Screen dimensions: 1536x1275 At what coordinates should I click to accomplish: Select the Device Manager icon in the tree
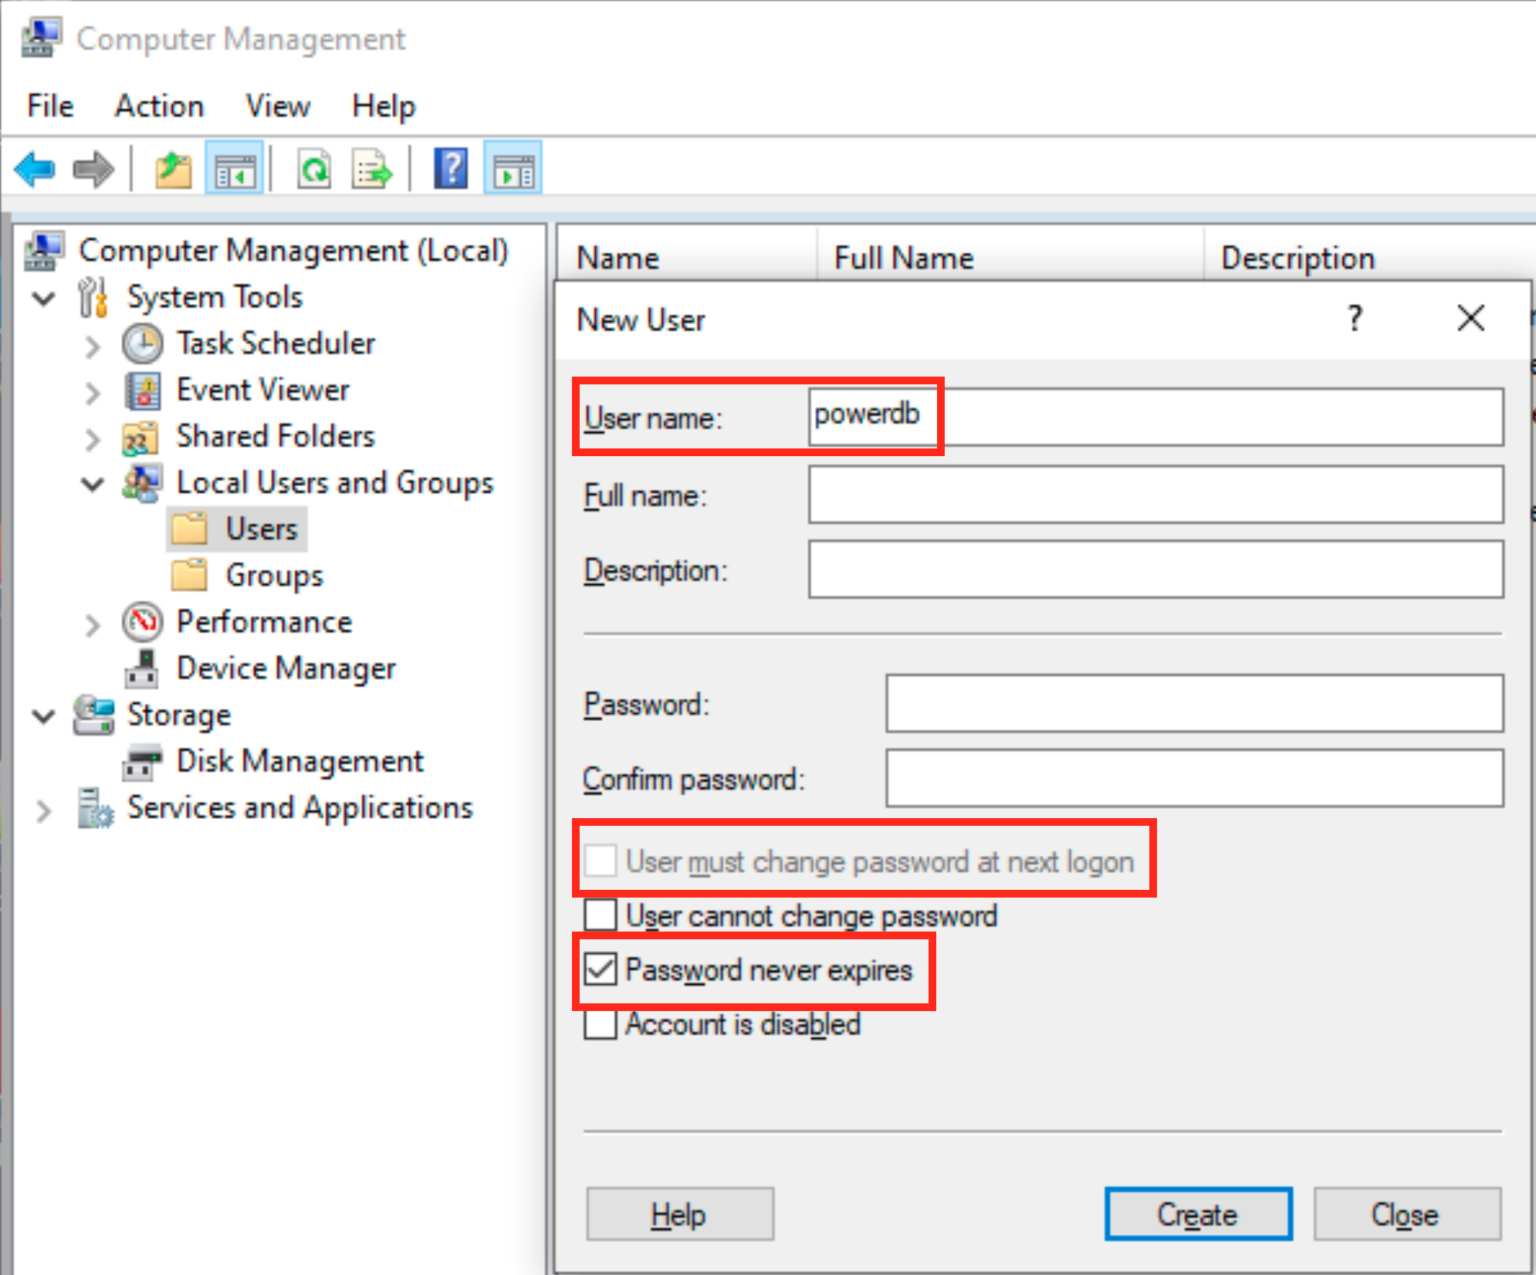143,668
